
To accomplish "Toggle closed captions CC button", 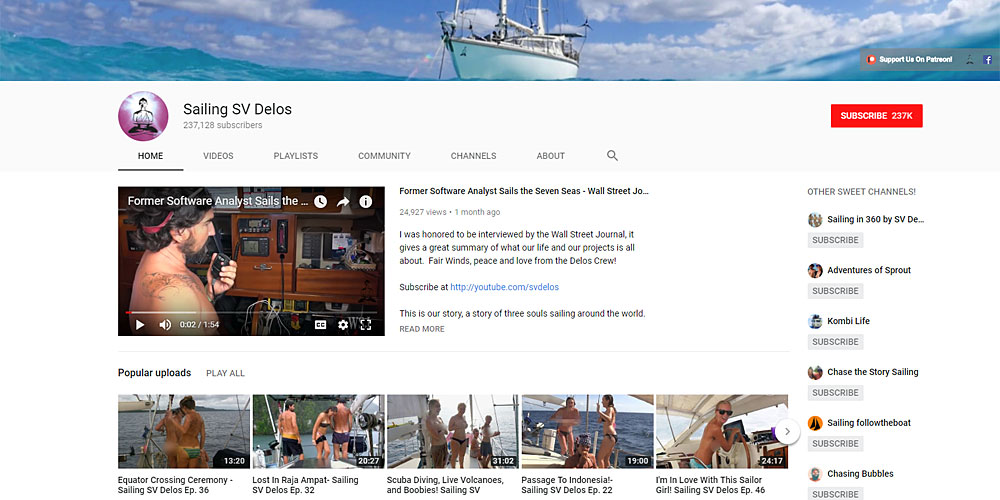I will 320,325.
